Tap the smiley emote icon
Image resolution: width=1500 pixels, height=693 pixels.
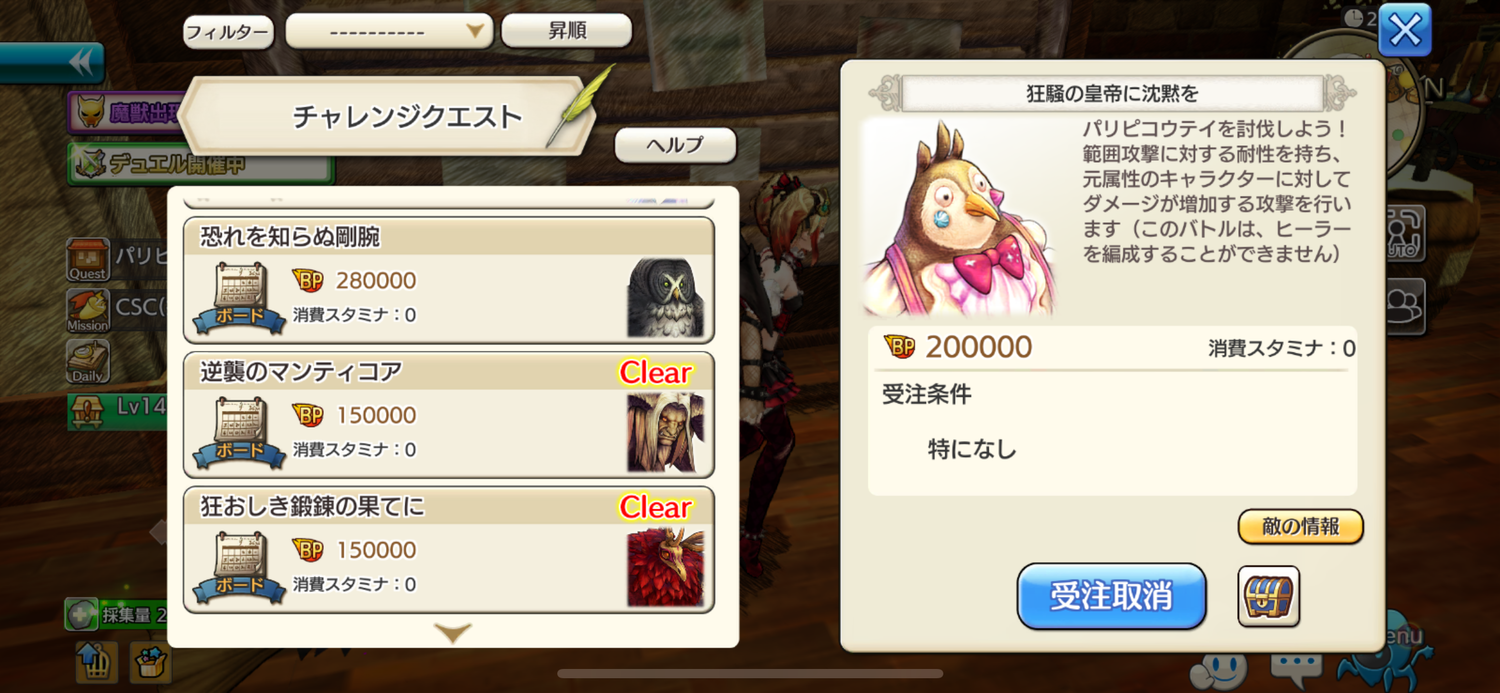click(x=1219, y=666)
